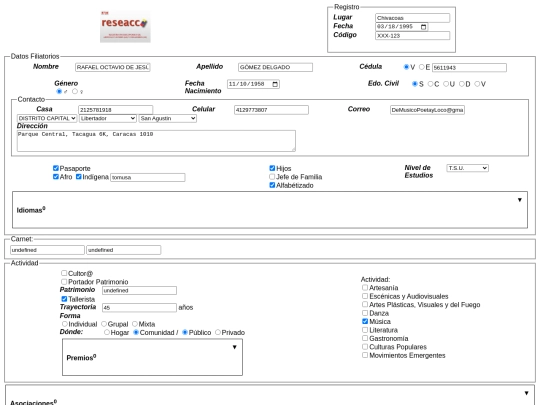Image resolution: width=540 pixels, height=405 pixels.
Task: Check the Literatura activity
Action: [365, 330]
